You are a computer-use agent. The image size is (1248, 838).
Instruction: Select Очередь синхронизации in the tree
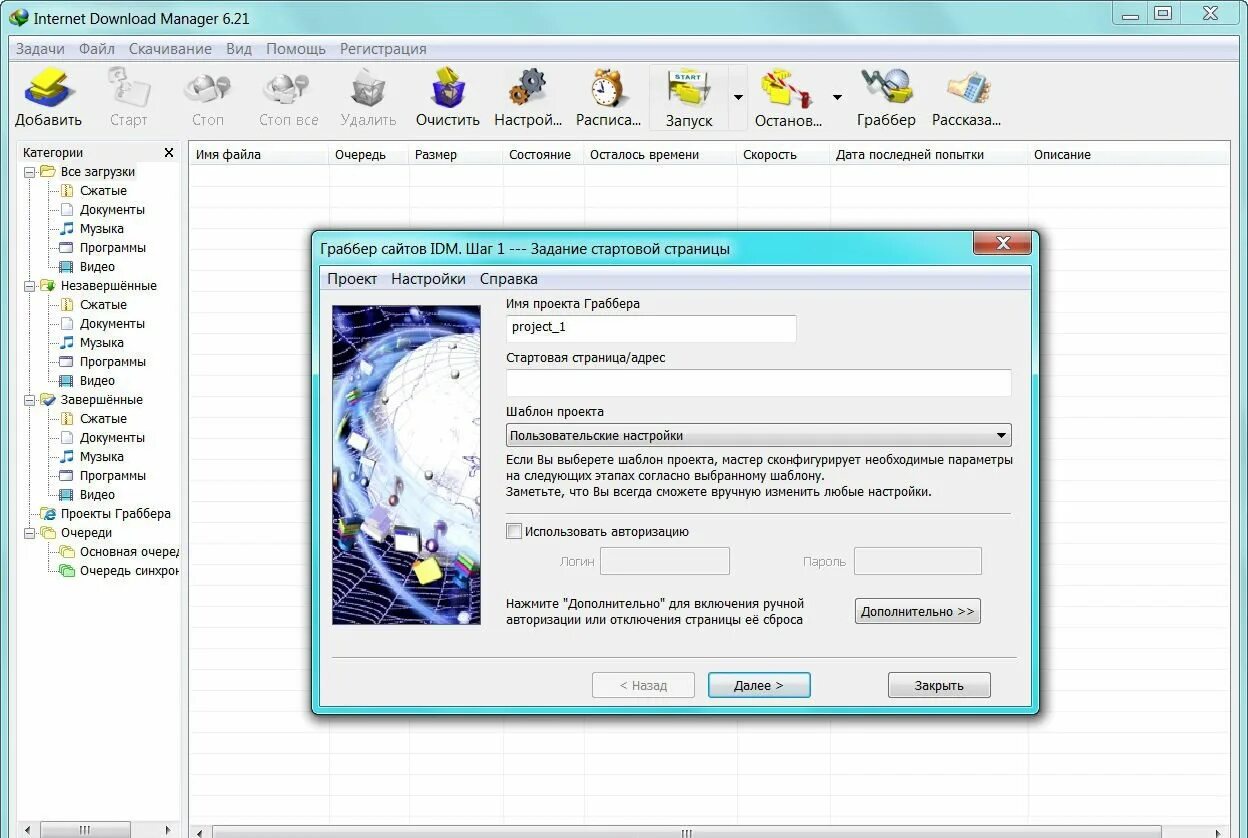point(129,571)
